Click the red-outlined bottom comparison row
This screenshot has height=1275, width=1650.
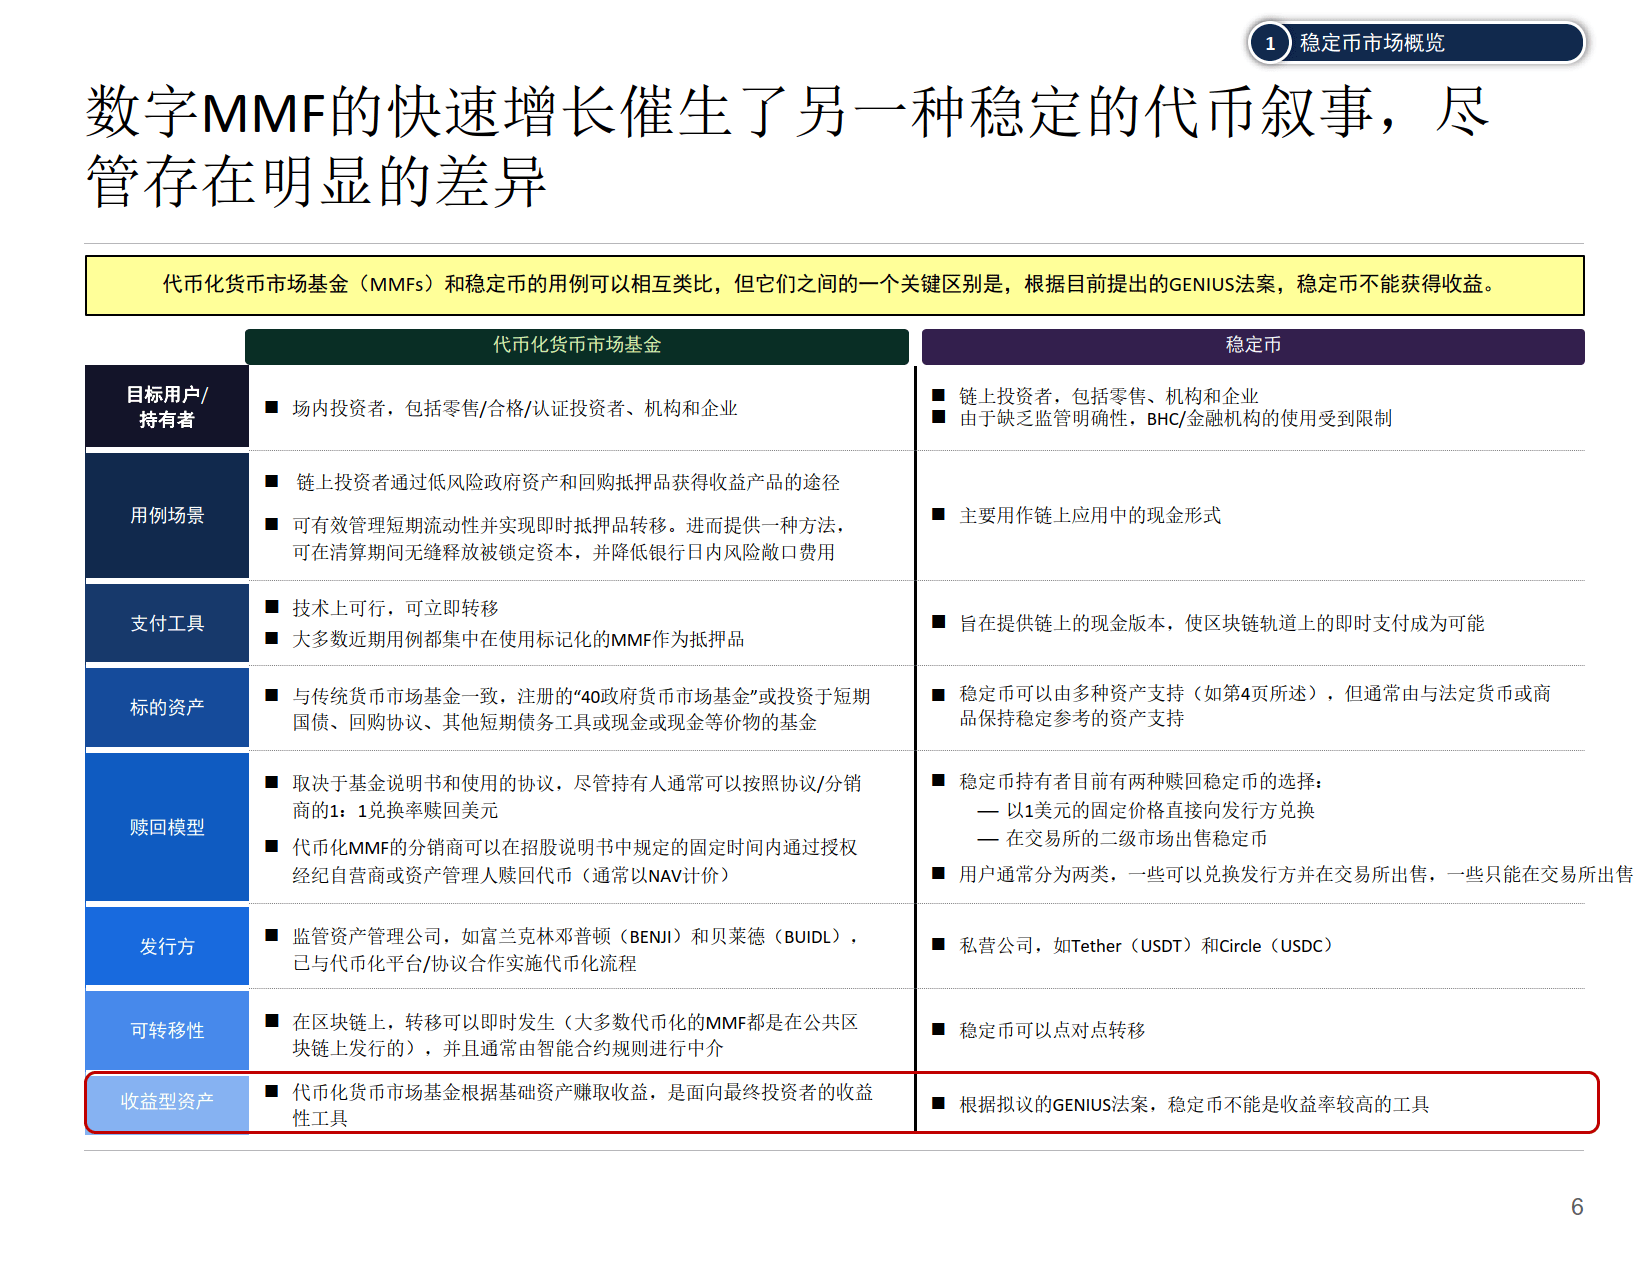pos(840,1103)
